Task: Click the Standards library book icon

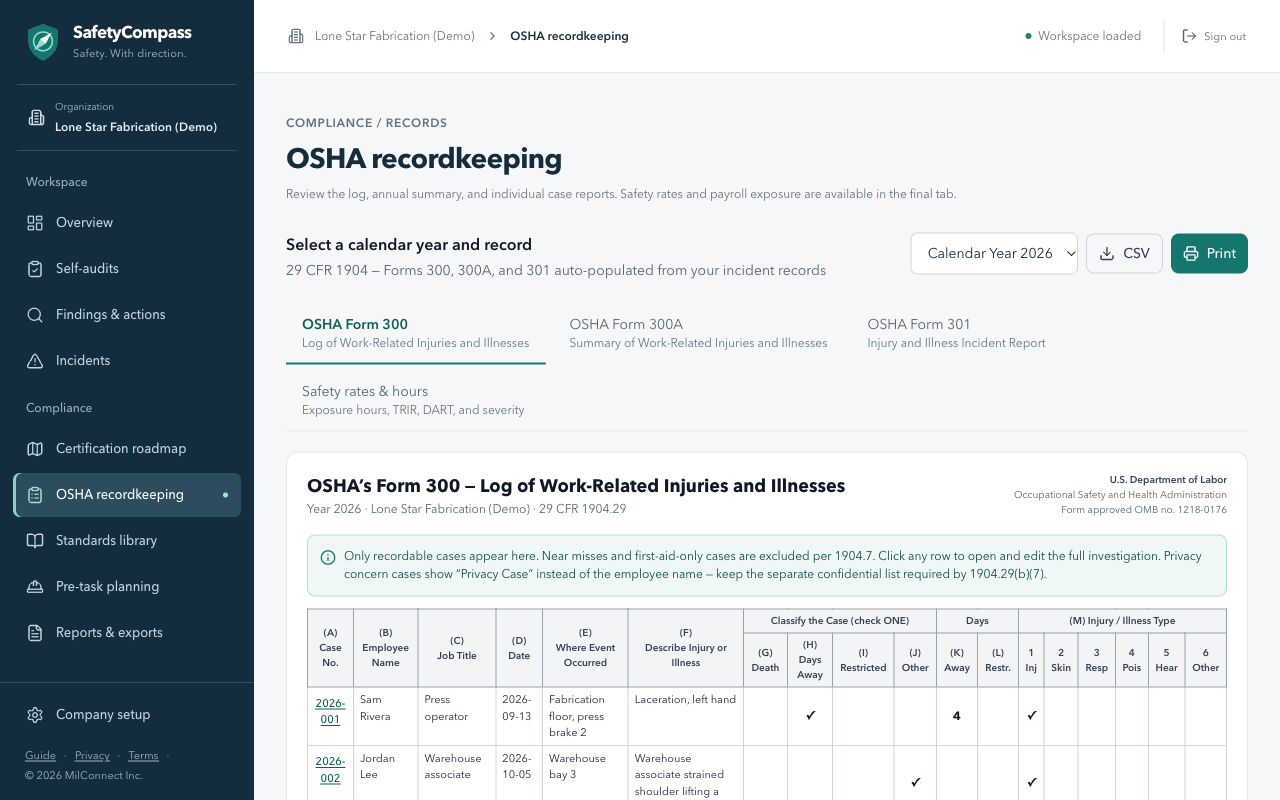Action: pyautogui.click(x=35, y=541)
